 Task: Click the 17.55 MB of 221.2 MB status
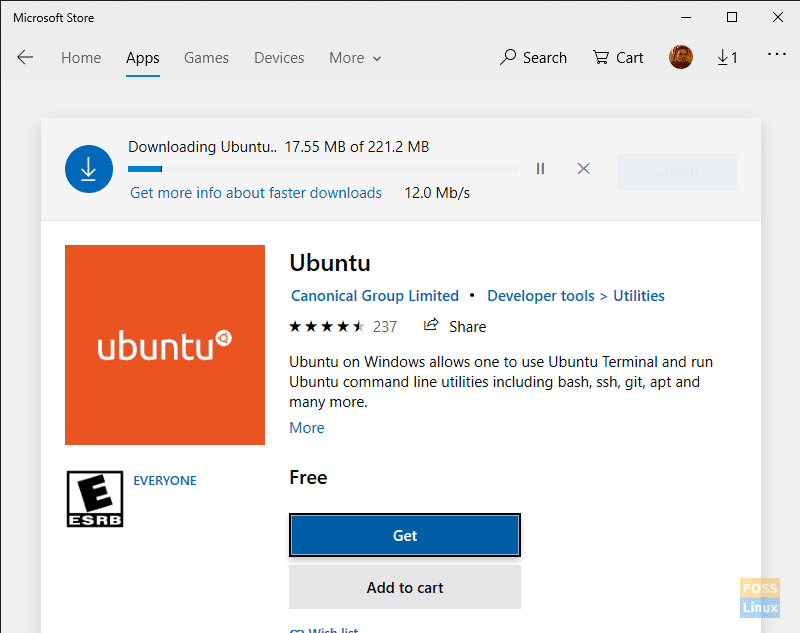tap(357, 147)
